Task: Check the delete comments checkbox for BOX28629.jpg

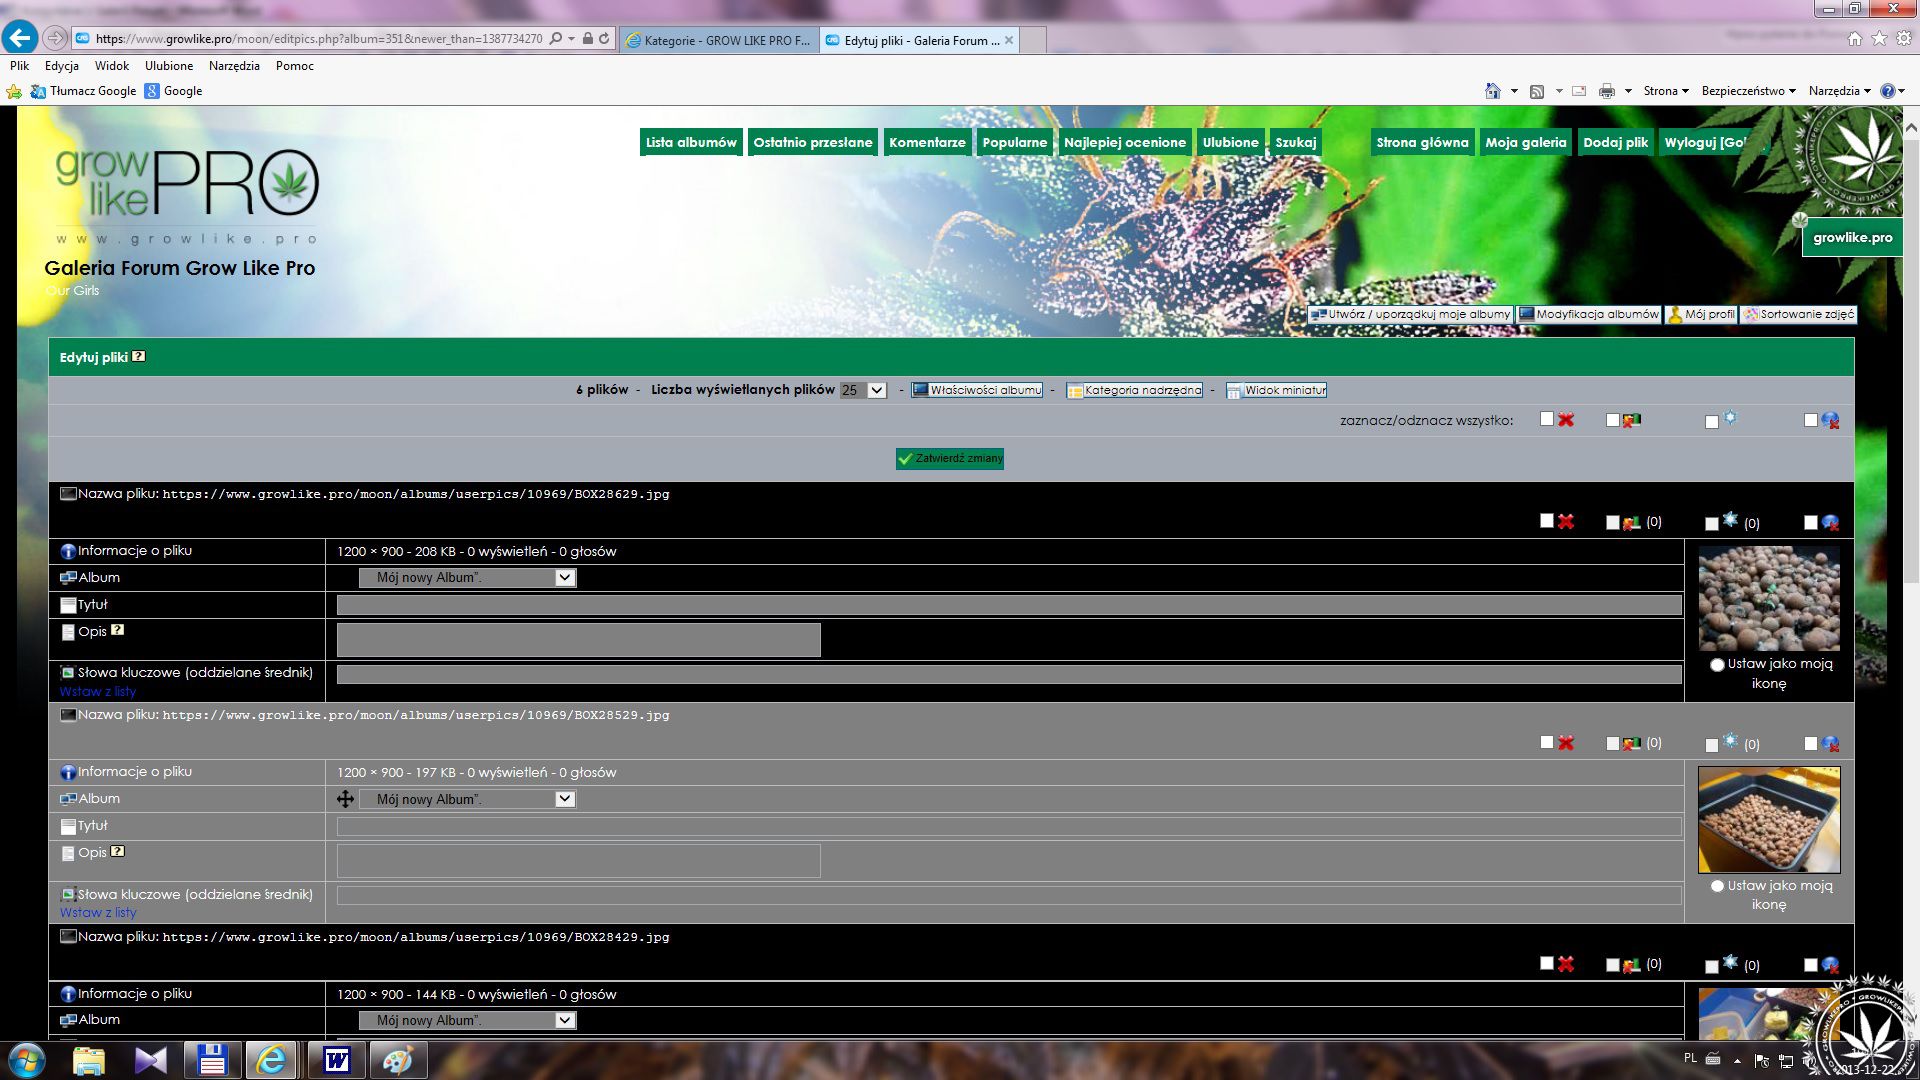Action: [x=1811, y=522]
